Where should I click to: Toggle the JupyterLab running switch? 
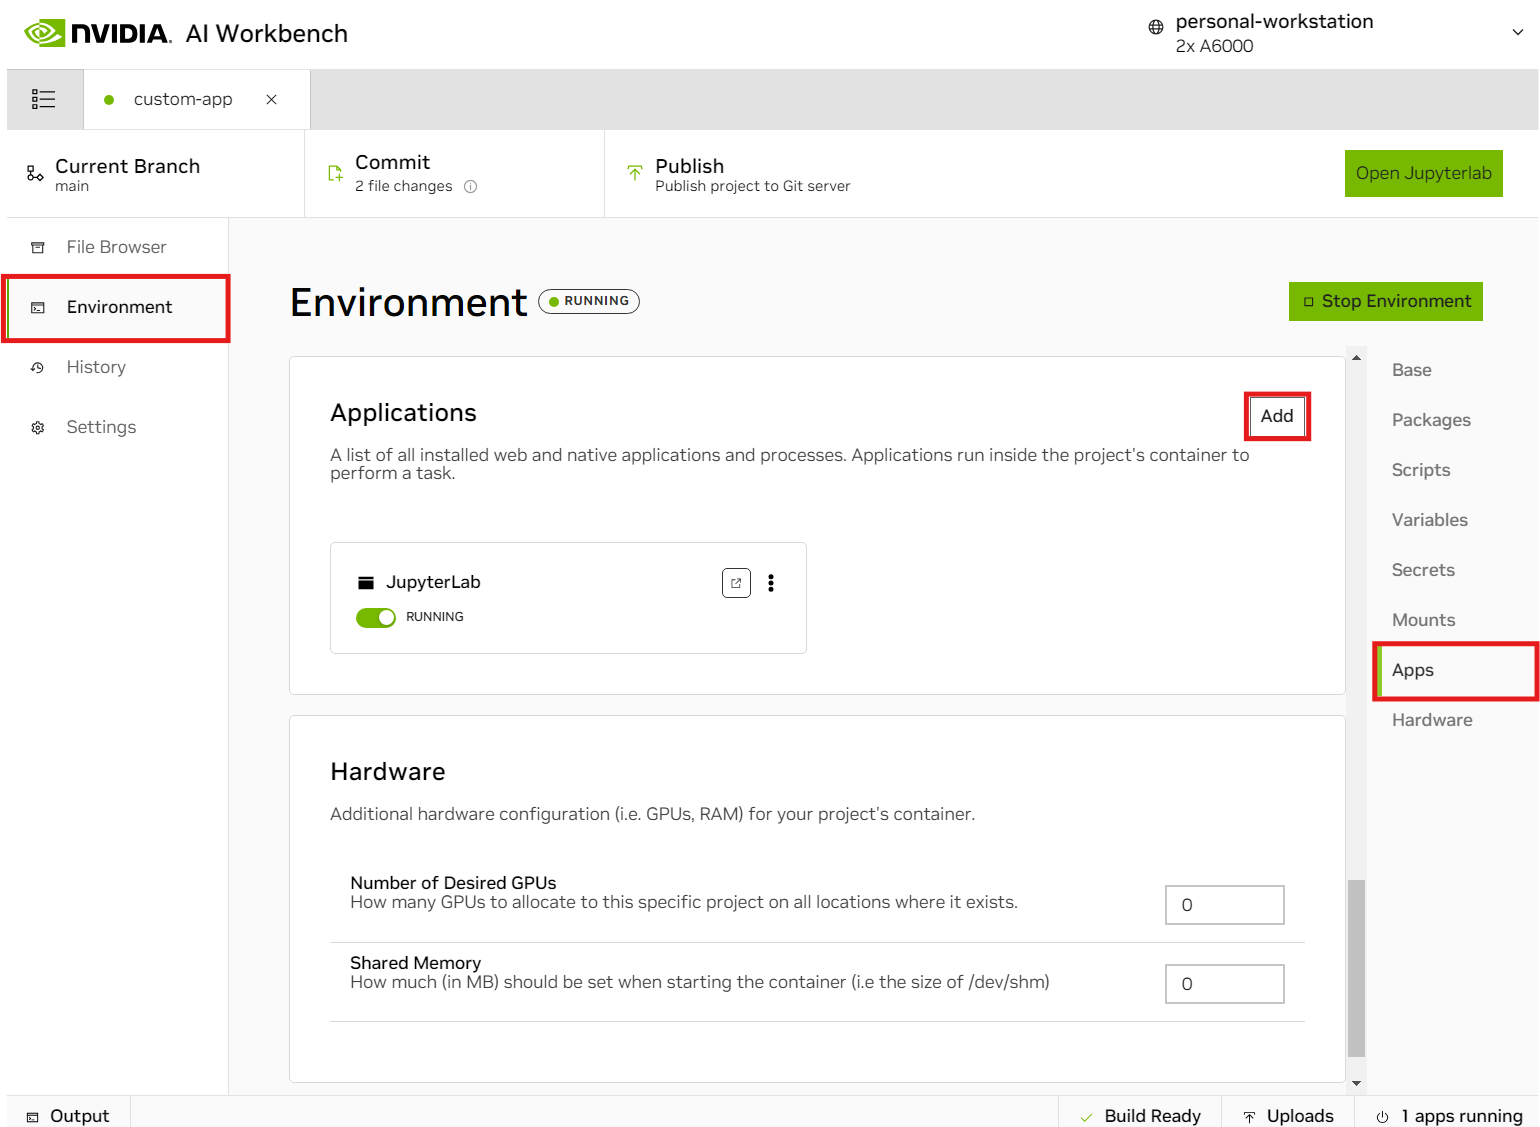[376, 617]
